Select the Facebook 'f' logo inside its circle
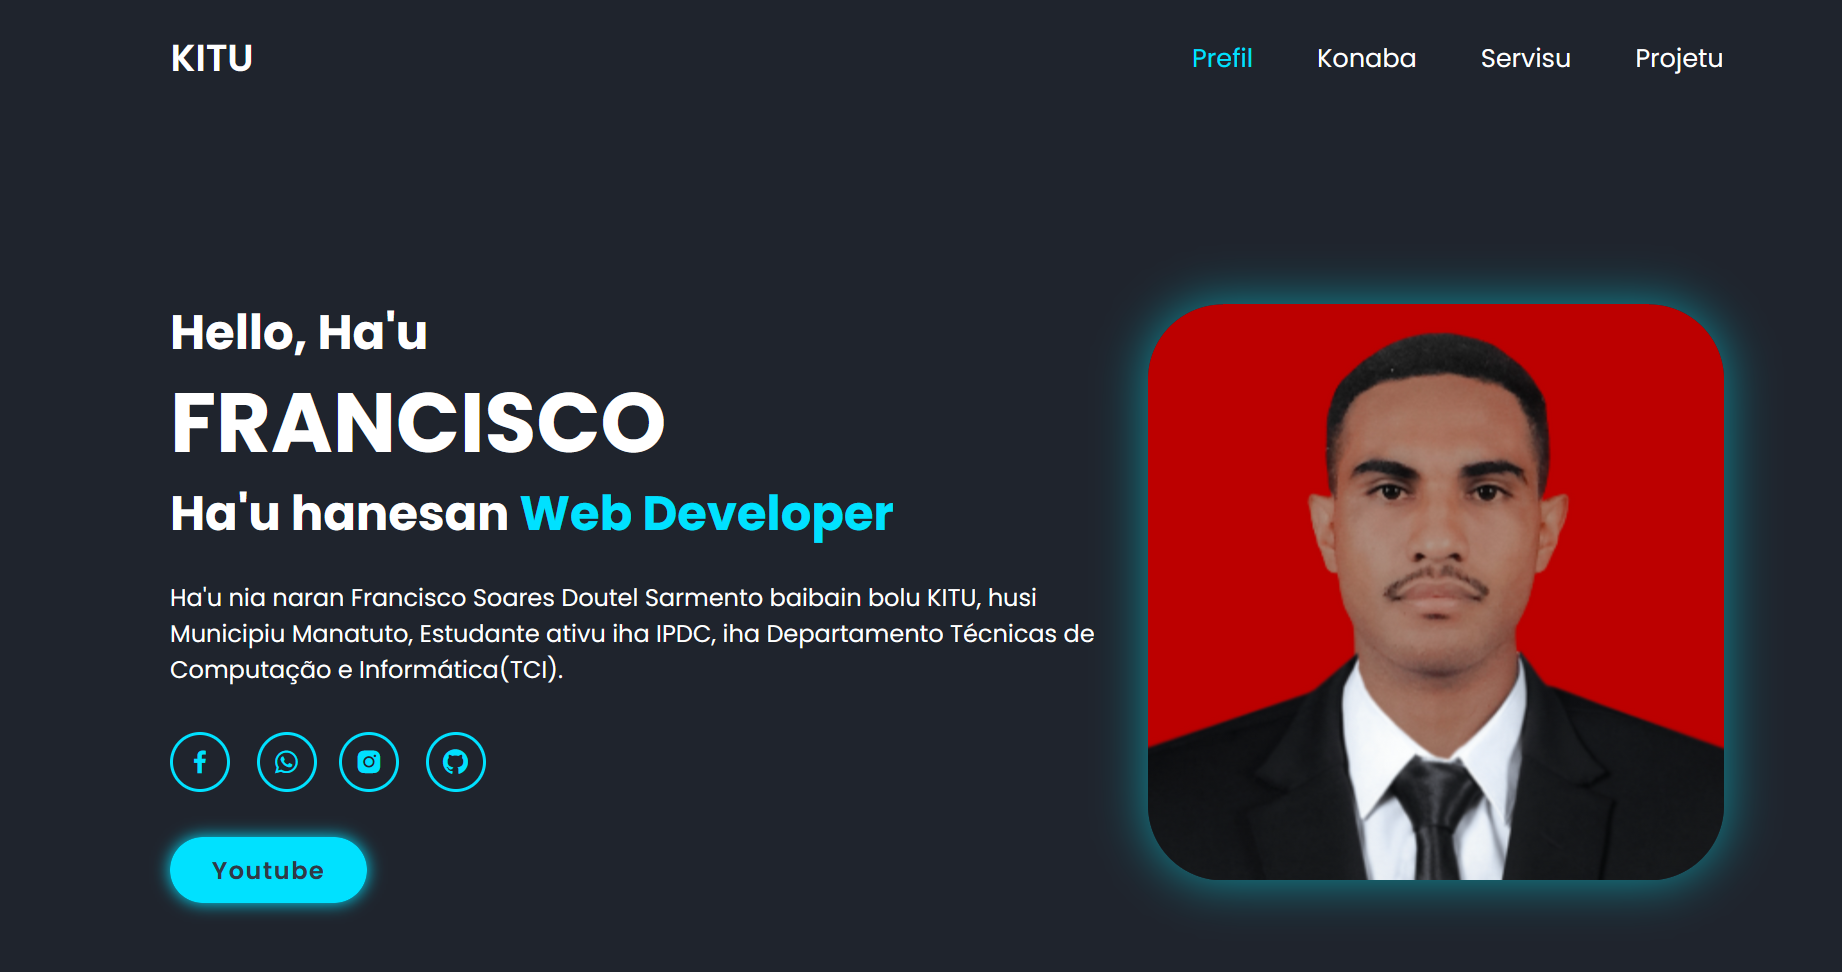This screenshot has width=1842, height=972. [200, 762]
